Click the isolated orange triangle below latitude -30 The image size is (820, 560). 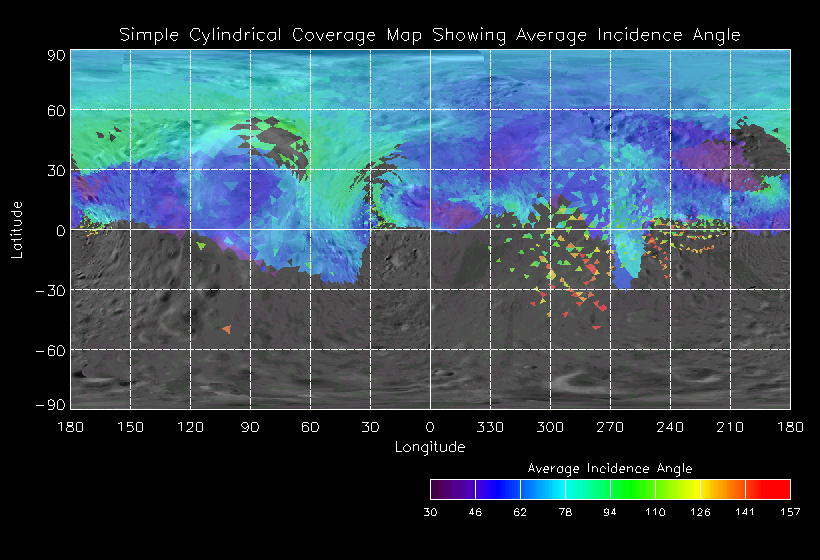[x=226, y=329]
